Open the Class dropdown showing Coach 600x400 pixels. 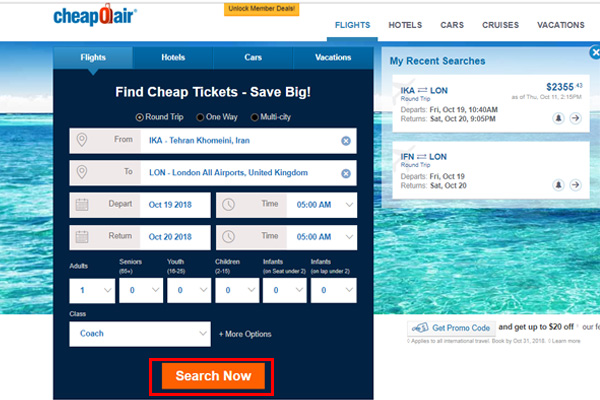[x=140, y=334]
